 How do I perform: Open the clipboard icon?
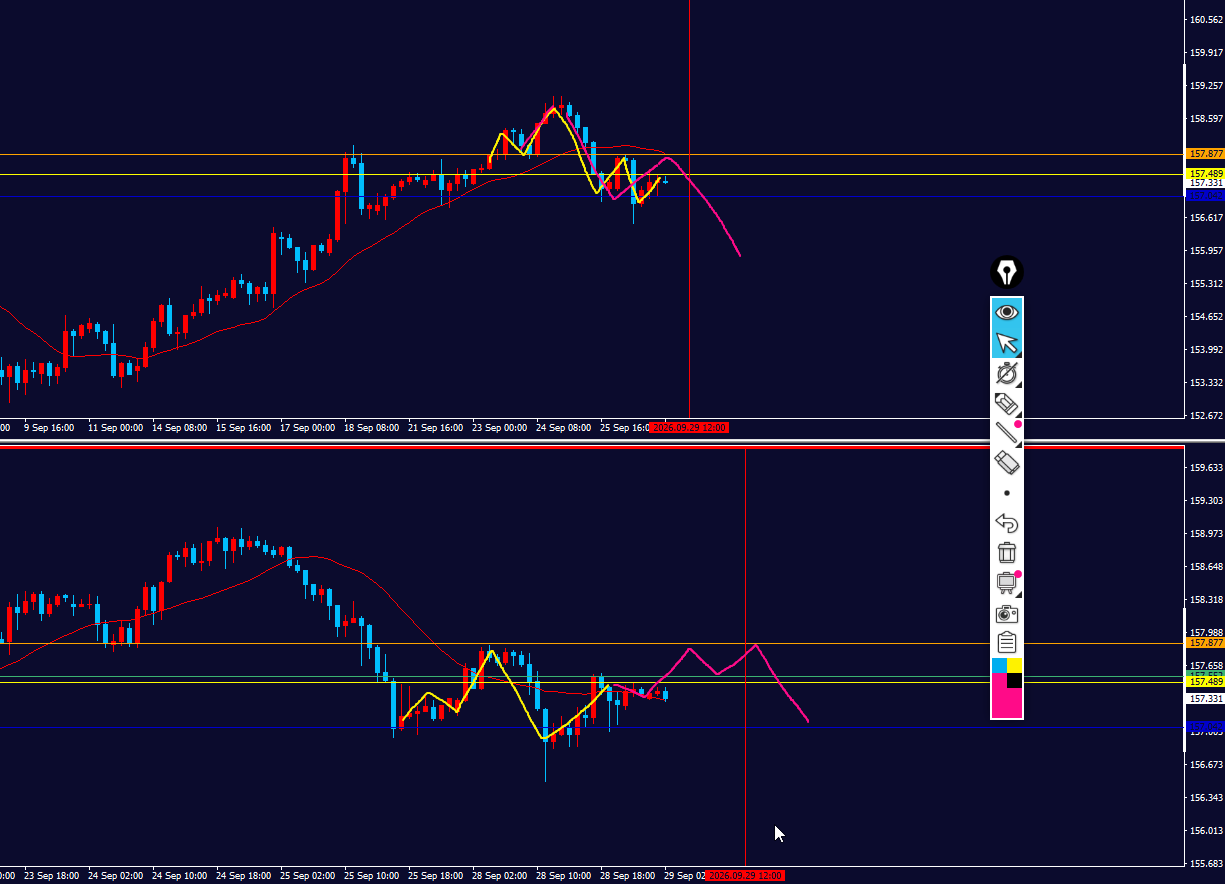(x=1007, y=642)
